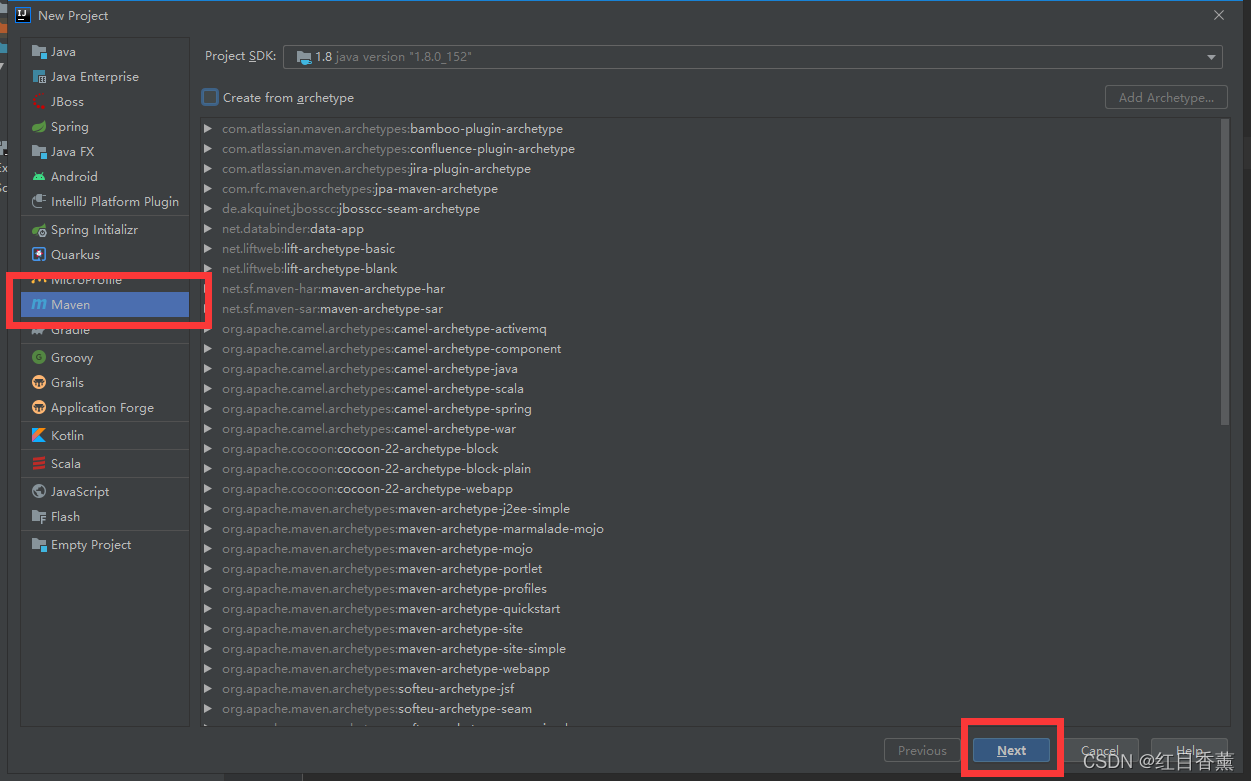Select maven-archetype-marmalade-mojo row
The width and height of the screenshot is (1251, 781).
click(711, 529)
